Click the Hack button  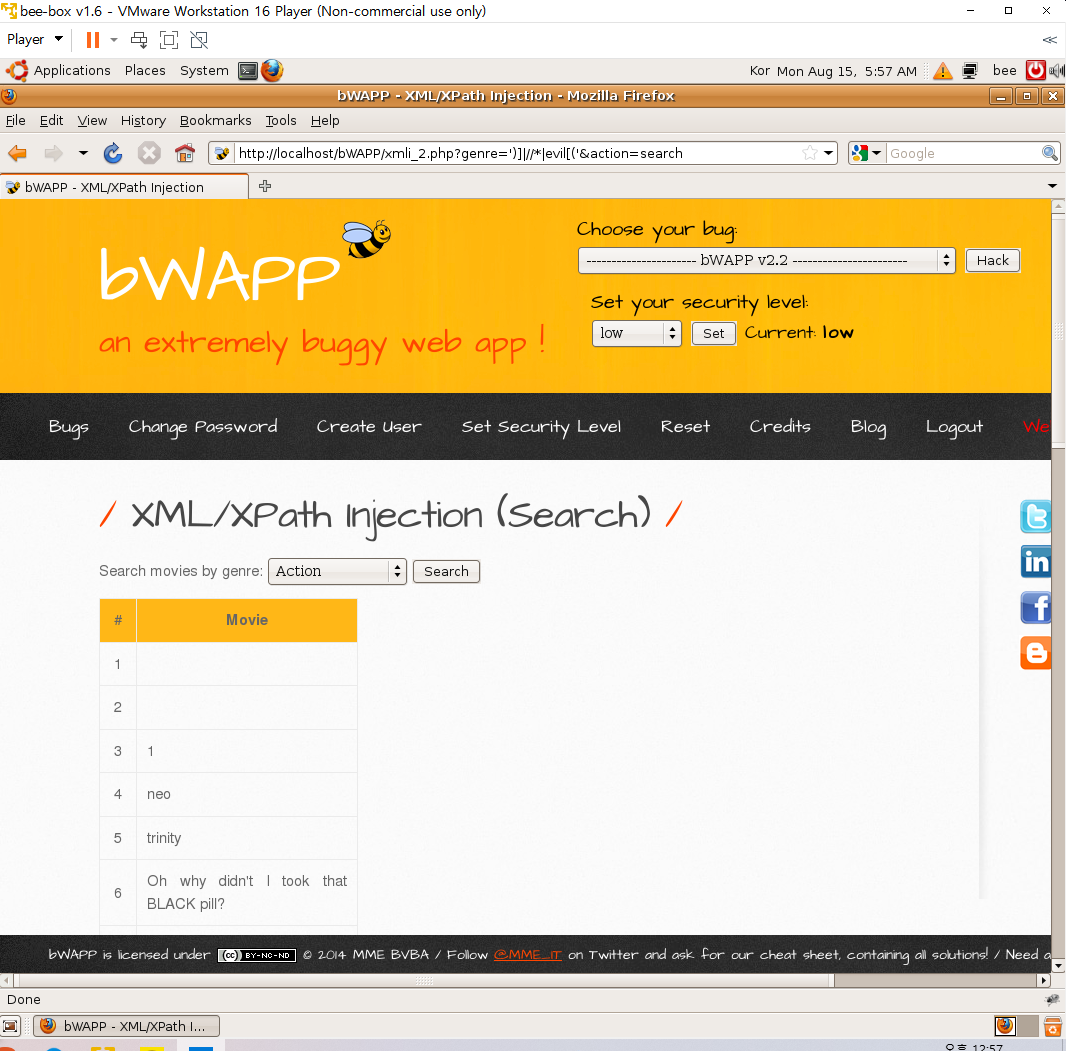[993, 260]
